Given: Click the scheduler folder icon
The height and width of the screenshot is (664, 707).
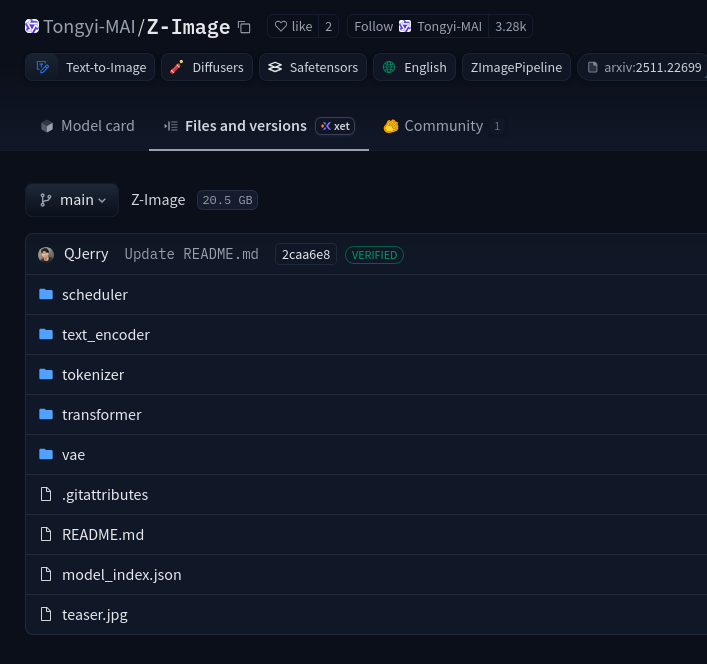Looking at the screenshot, I should (46, 294).
